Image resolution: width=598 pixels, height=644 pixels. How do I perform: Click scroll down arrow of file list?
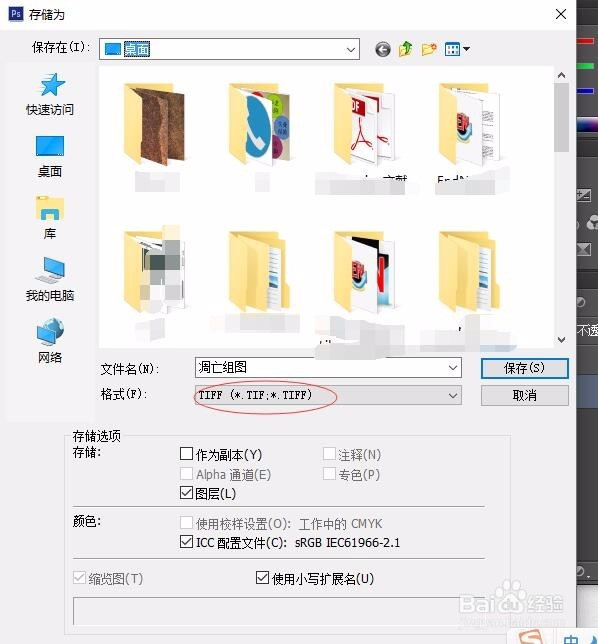click(x=561, y=340)
